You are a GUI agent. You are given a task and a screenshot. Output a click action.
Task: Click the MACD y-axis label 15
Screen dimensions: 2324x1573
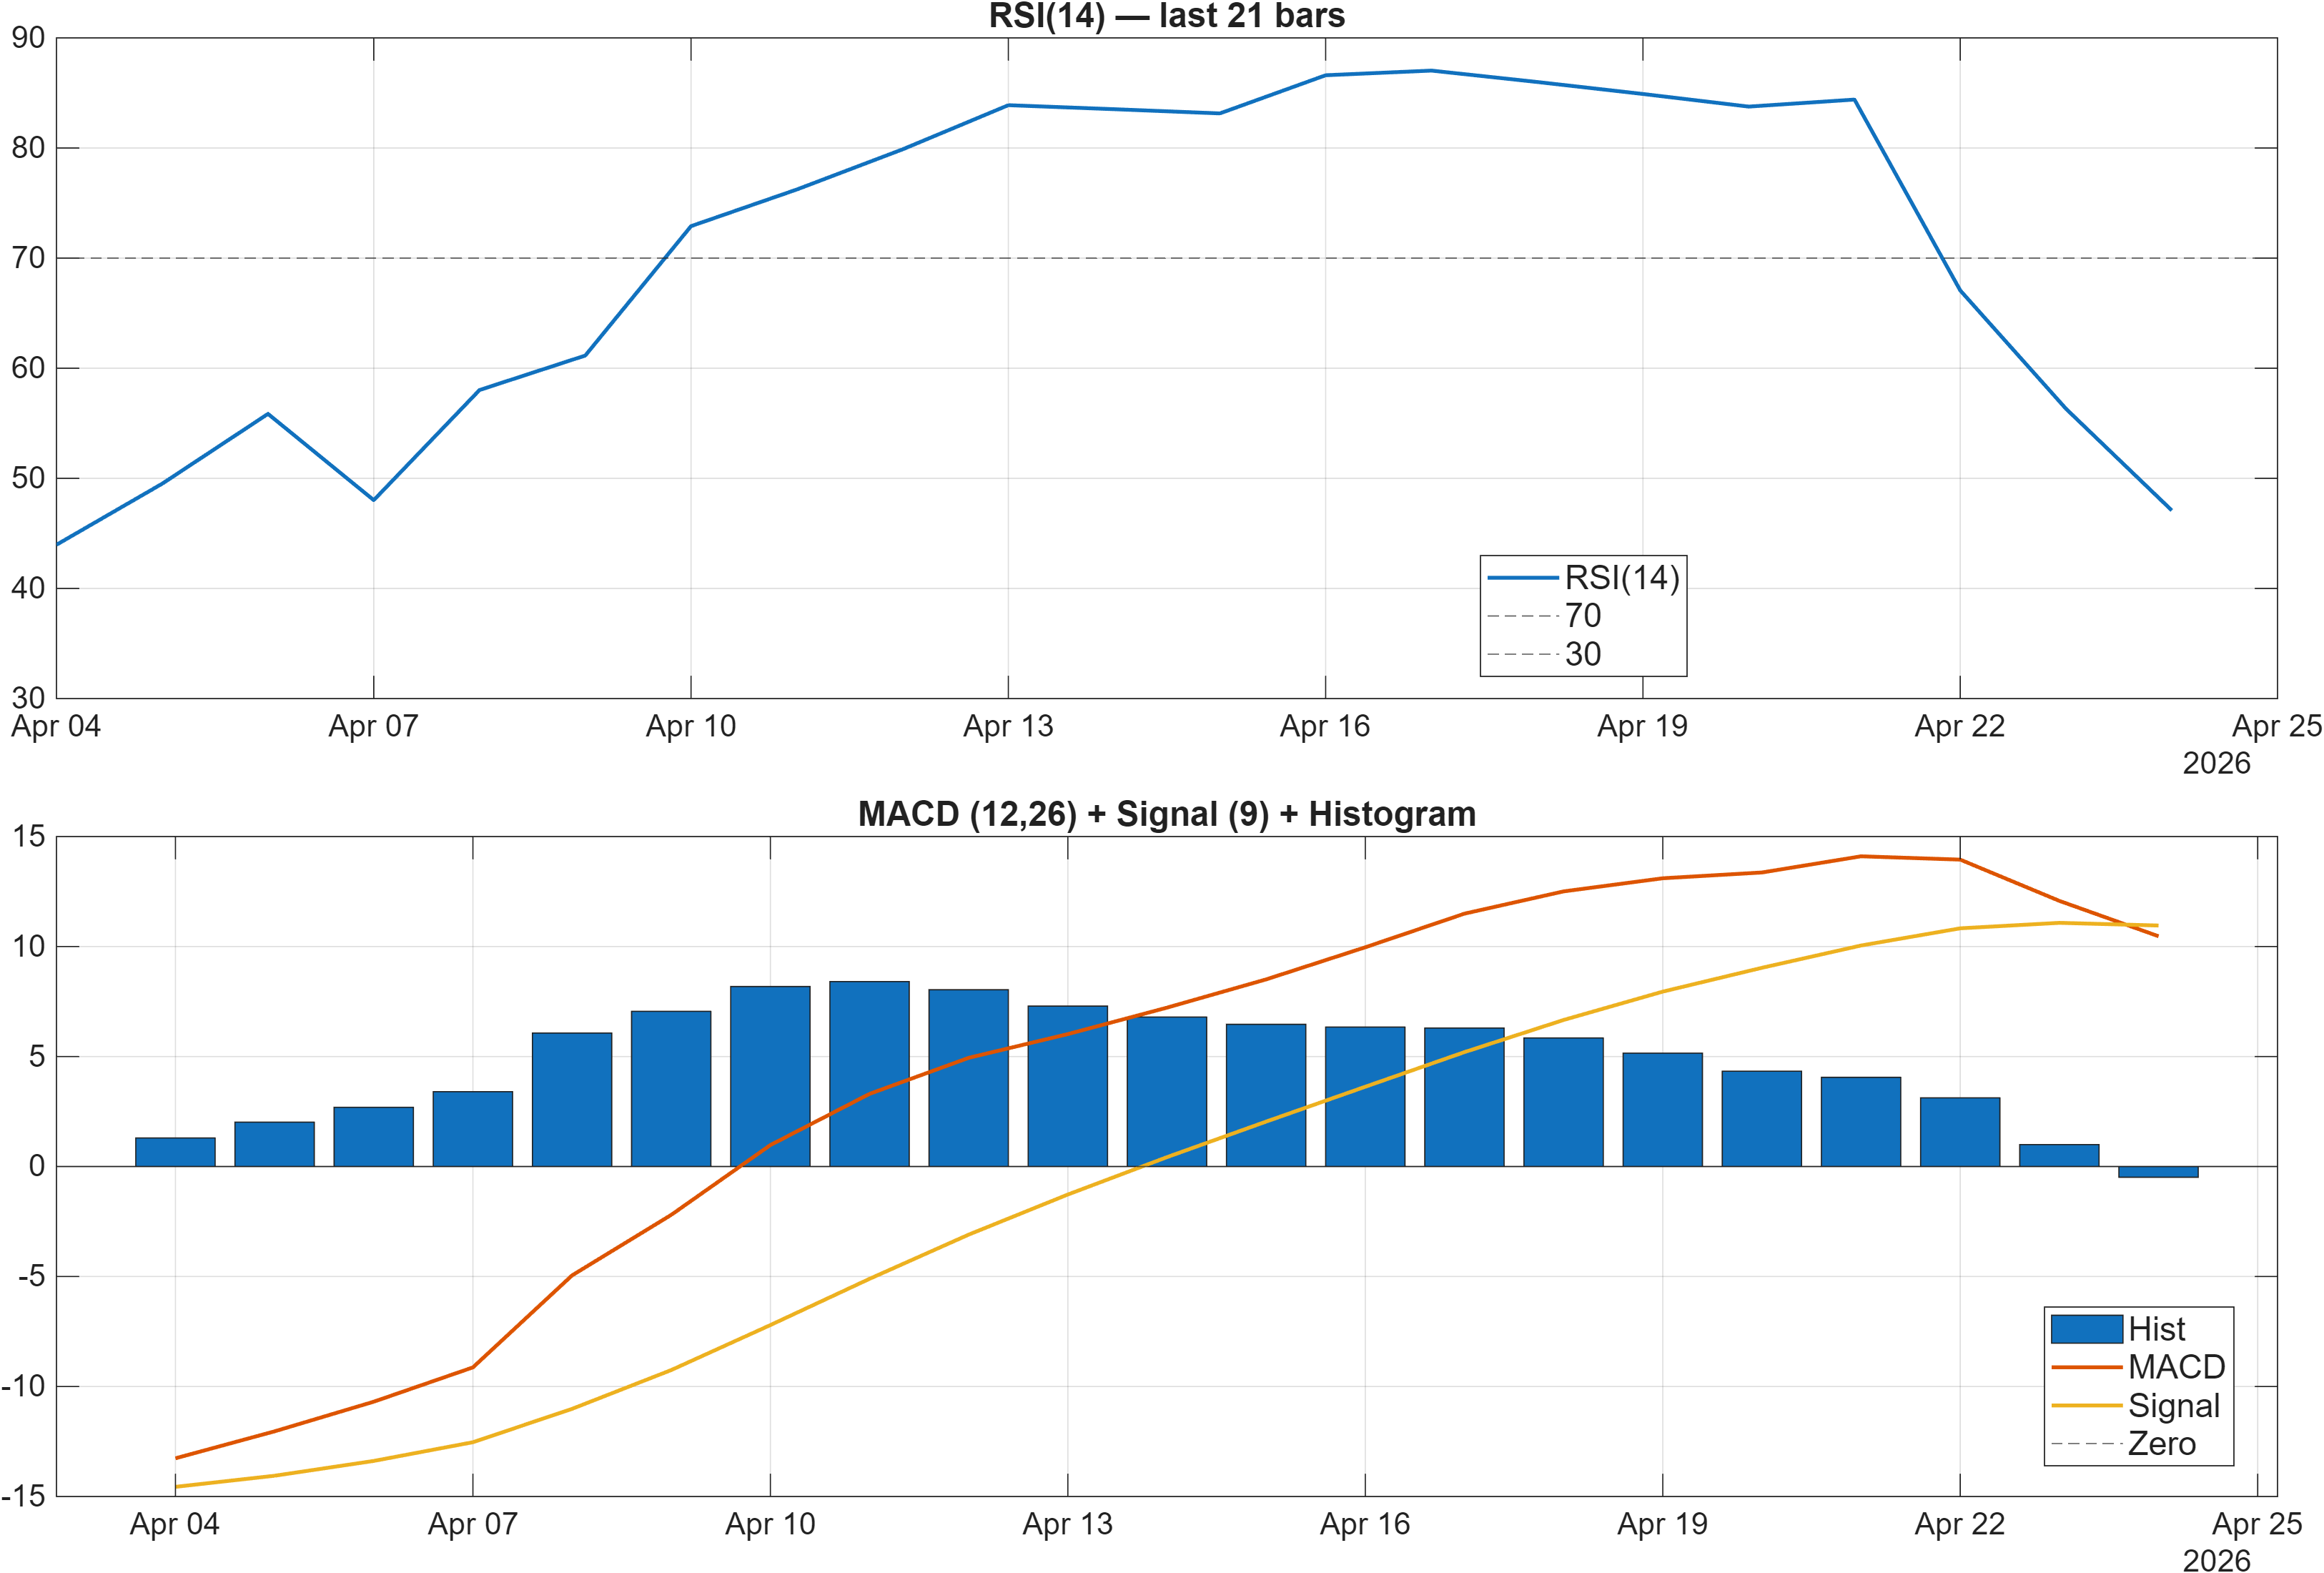[x=29, y=836]
